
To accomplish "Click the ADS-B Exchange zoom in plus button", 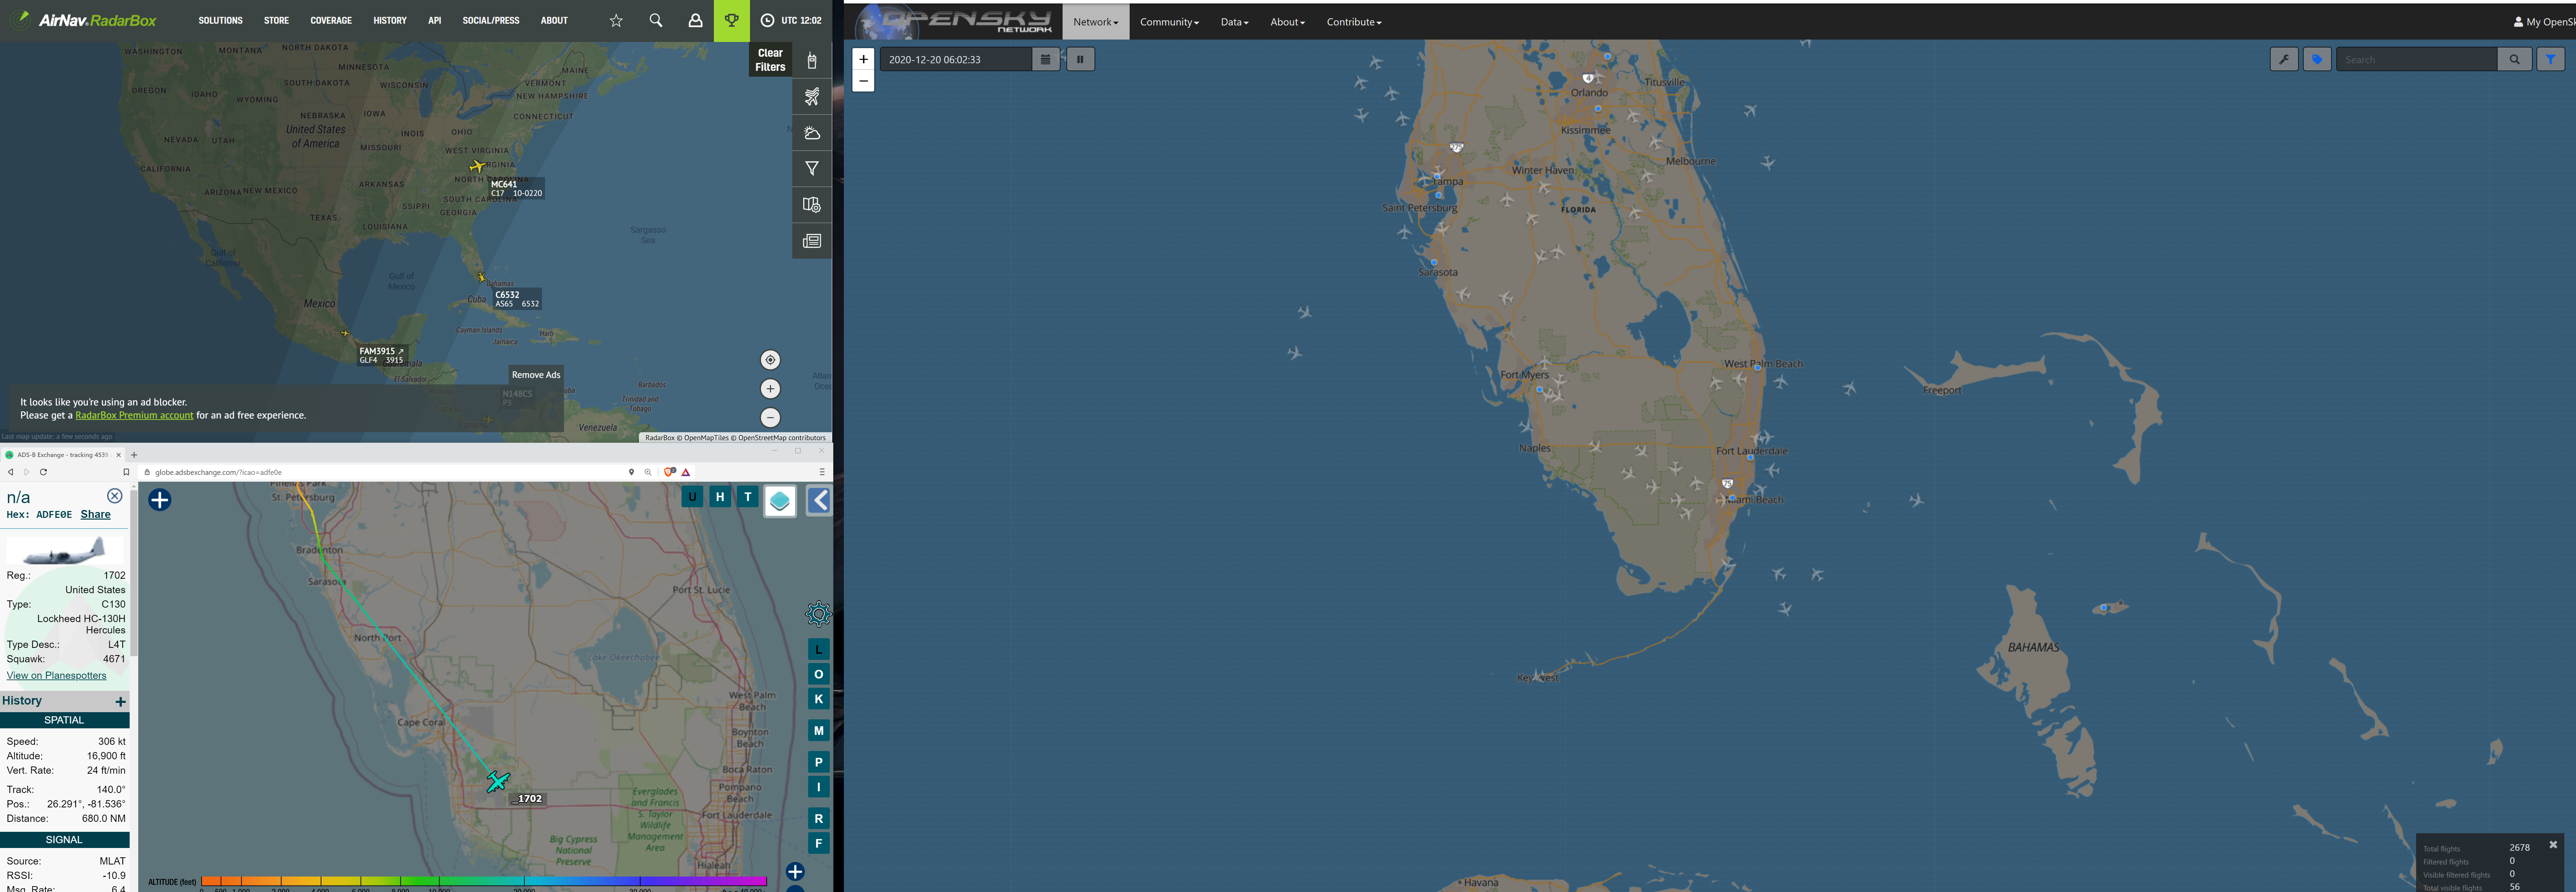I will point(795,872).
